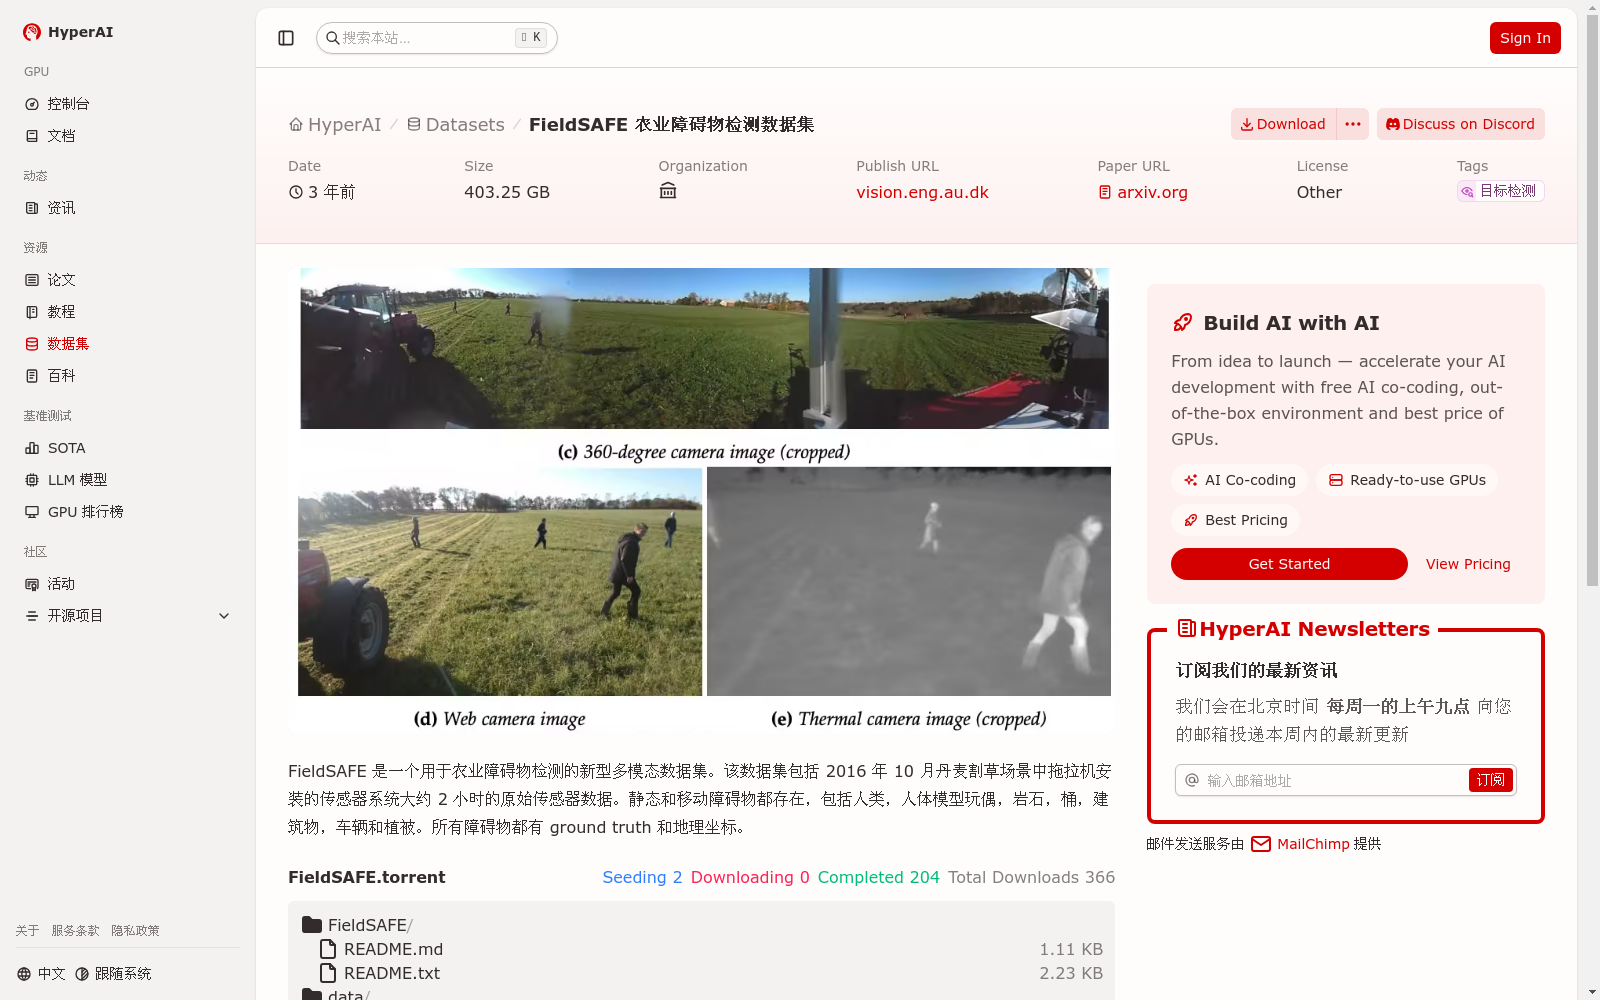Click the HyperAI logo icon
The height and width of the screenshot is (1000, 1600).
[32, 32]
